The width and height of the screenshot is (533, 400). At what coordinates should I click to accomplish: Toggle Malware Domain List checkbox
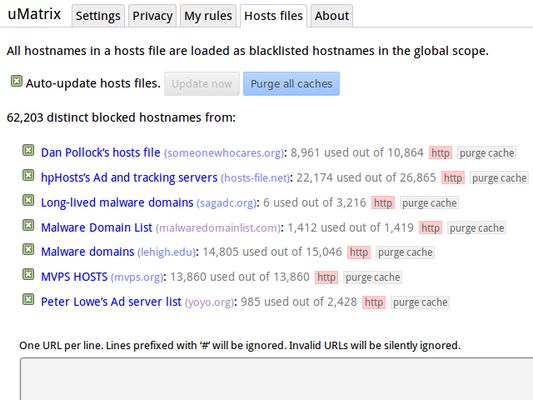(x=28, y=225)
